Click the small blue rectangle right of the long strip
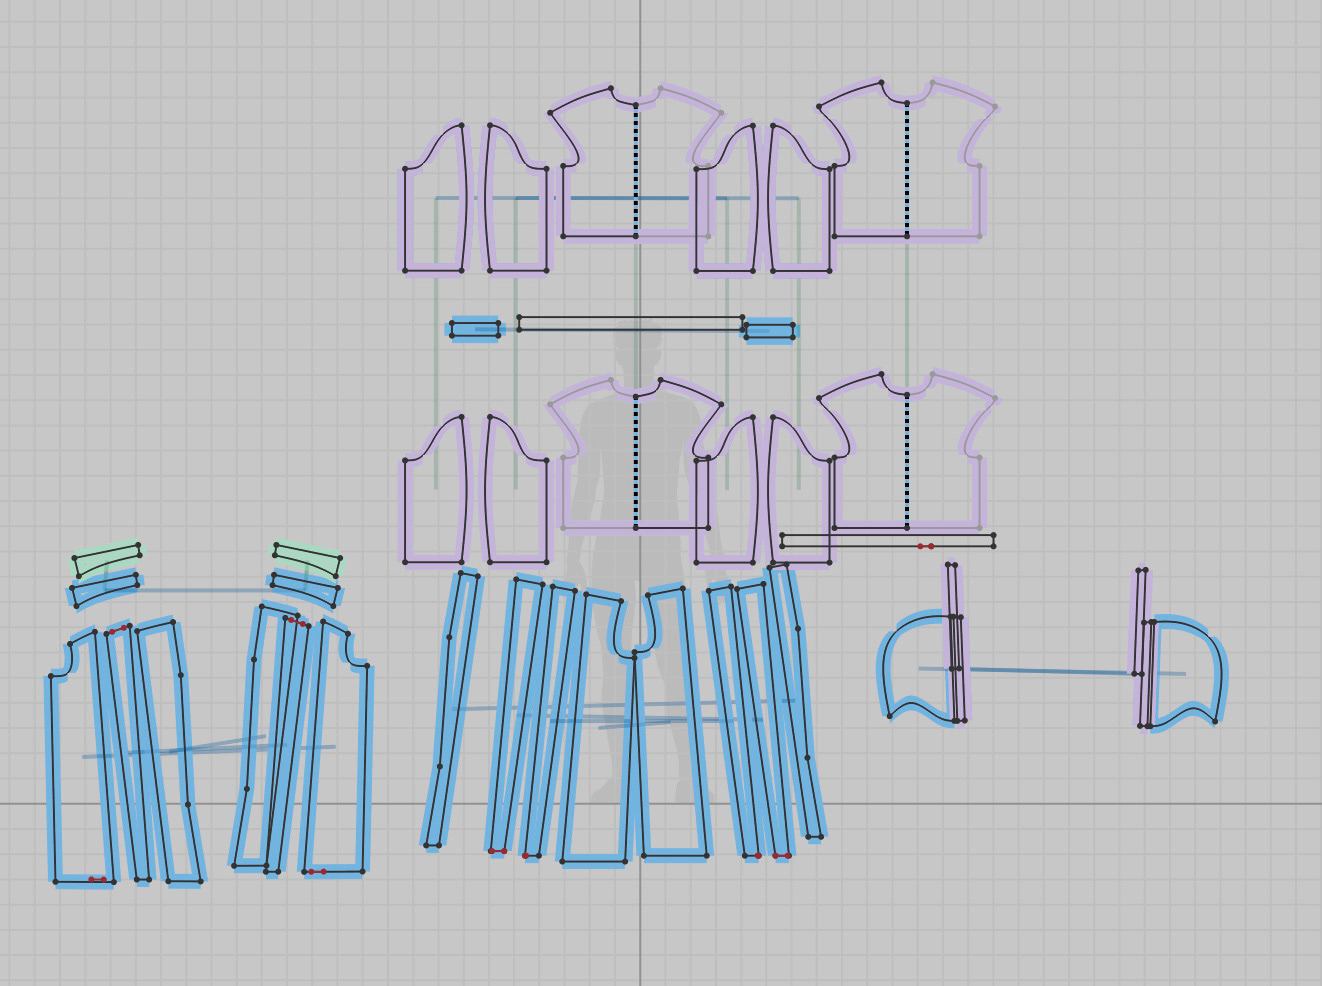This screenshot has height=986, width=1322. tap(769, 330)
